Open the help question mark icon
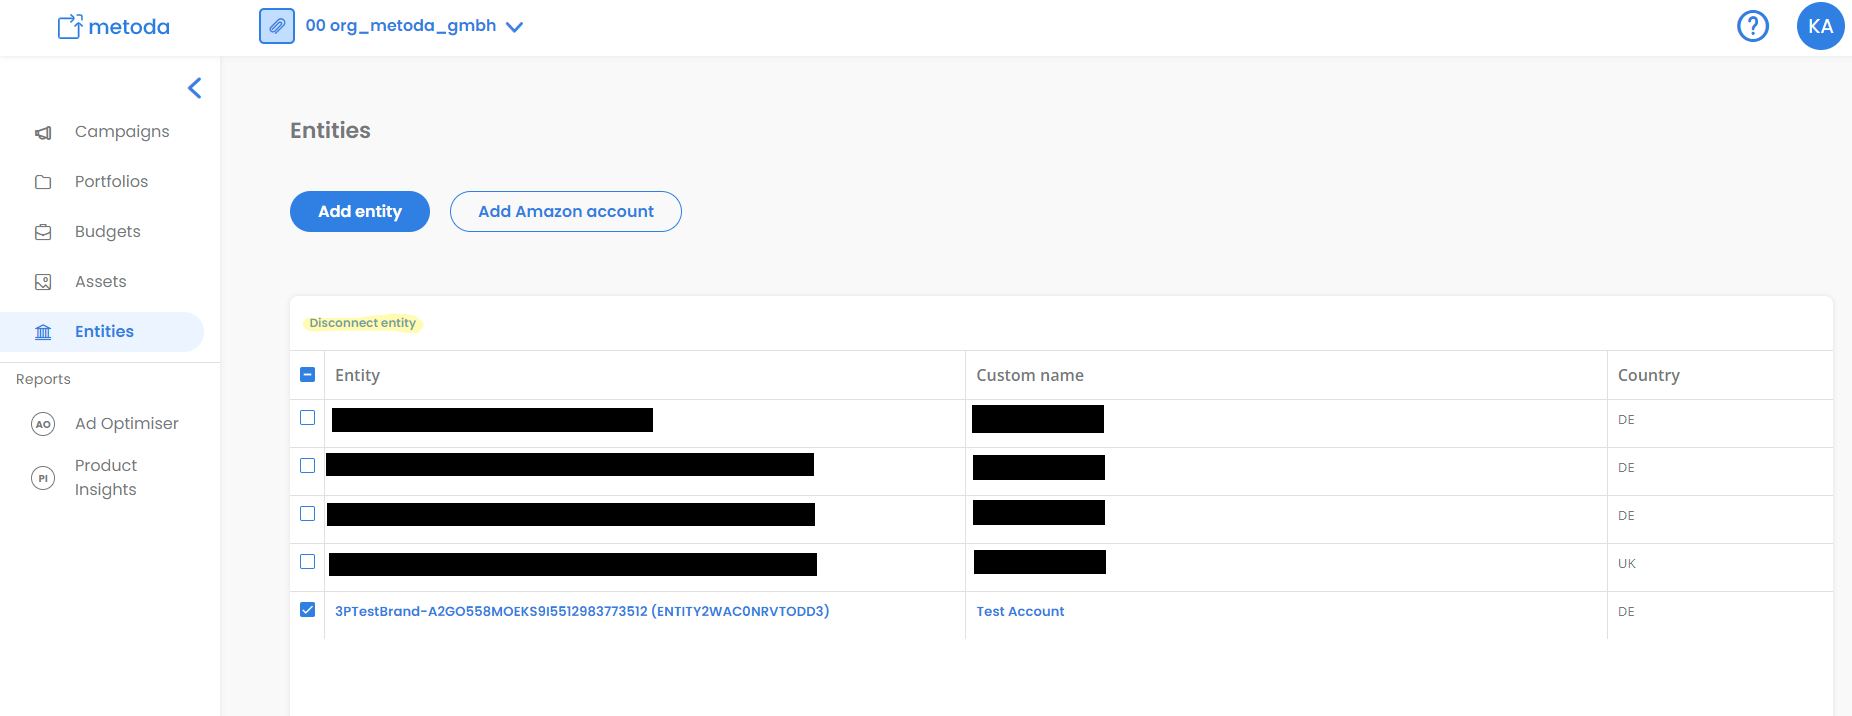The height and width of the screenshot is (716, 1852). pyautogui.click(x=1753, y=26)
